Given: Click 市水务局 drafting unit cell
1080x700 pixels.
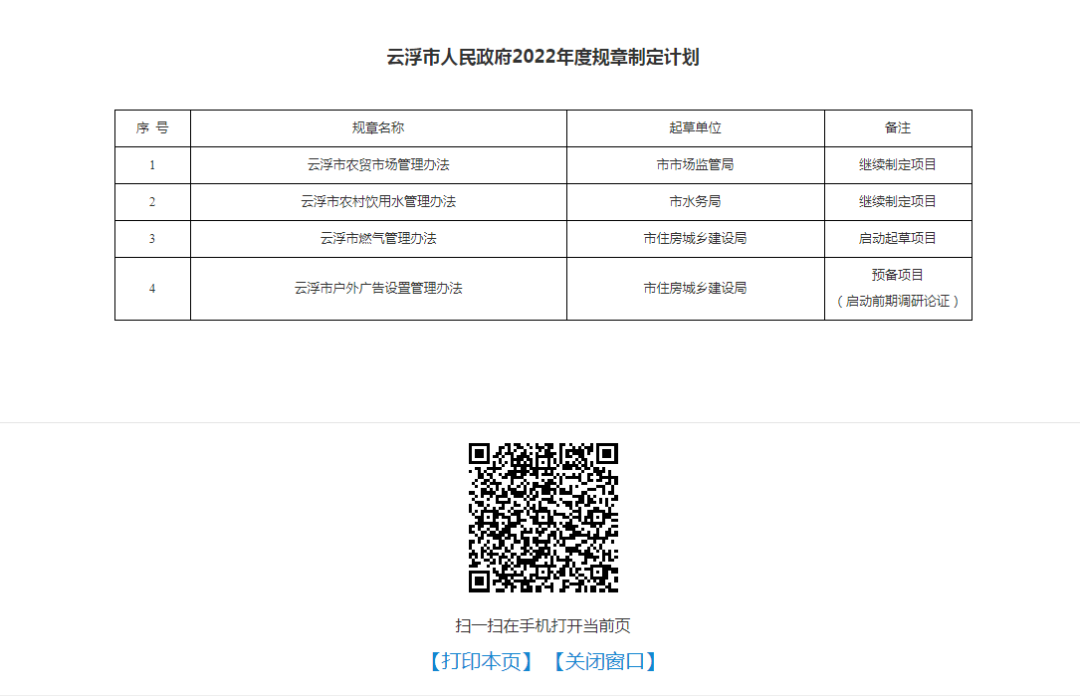Looking at the screenshot, I should (x=695, y=202).
